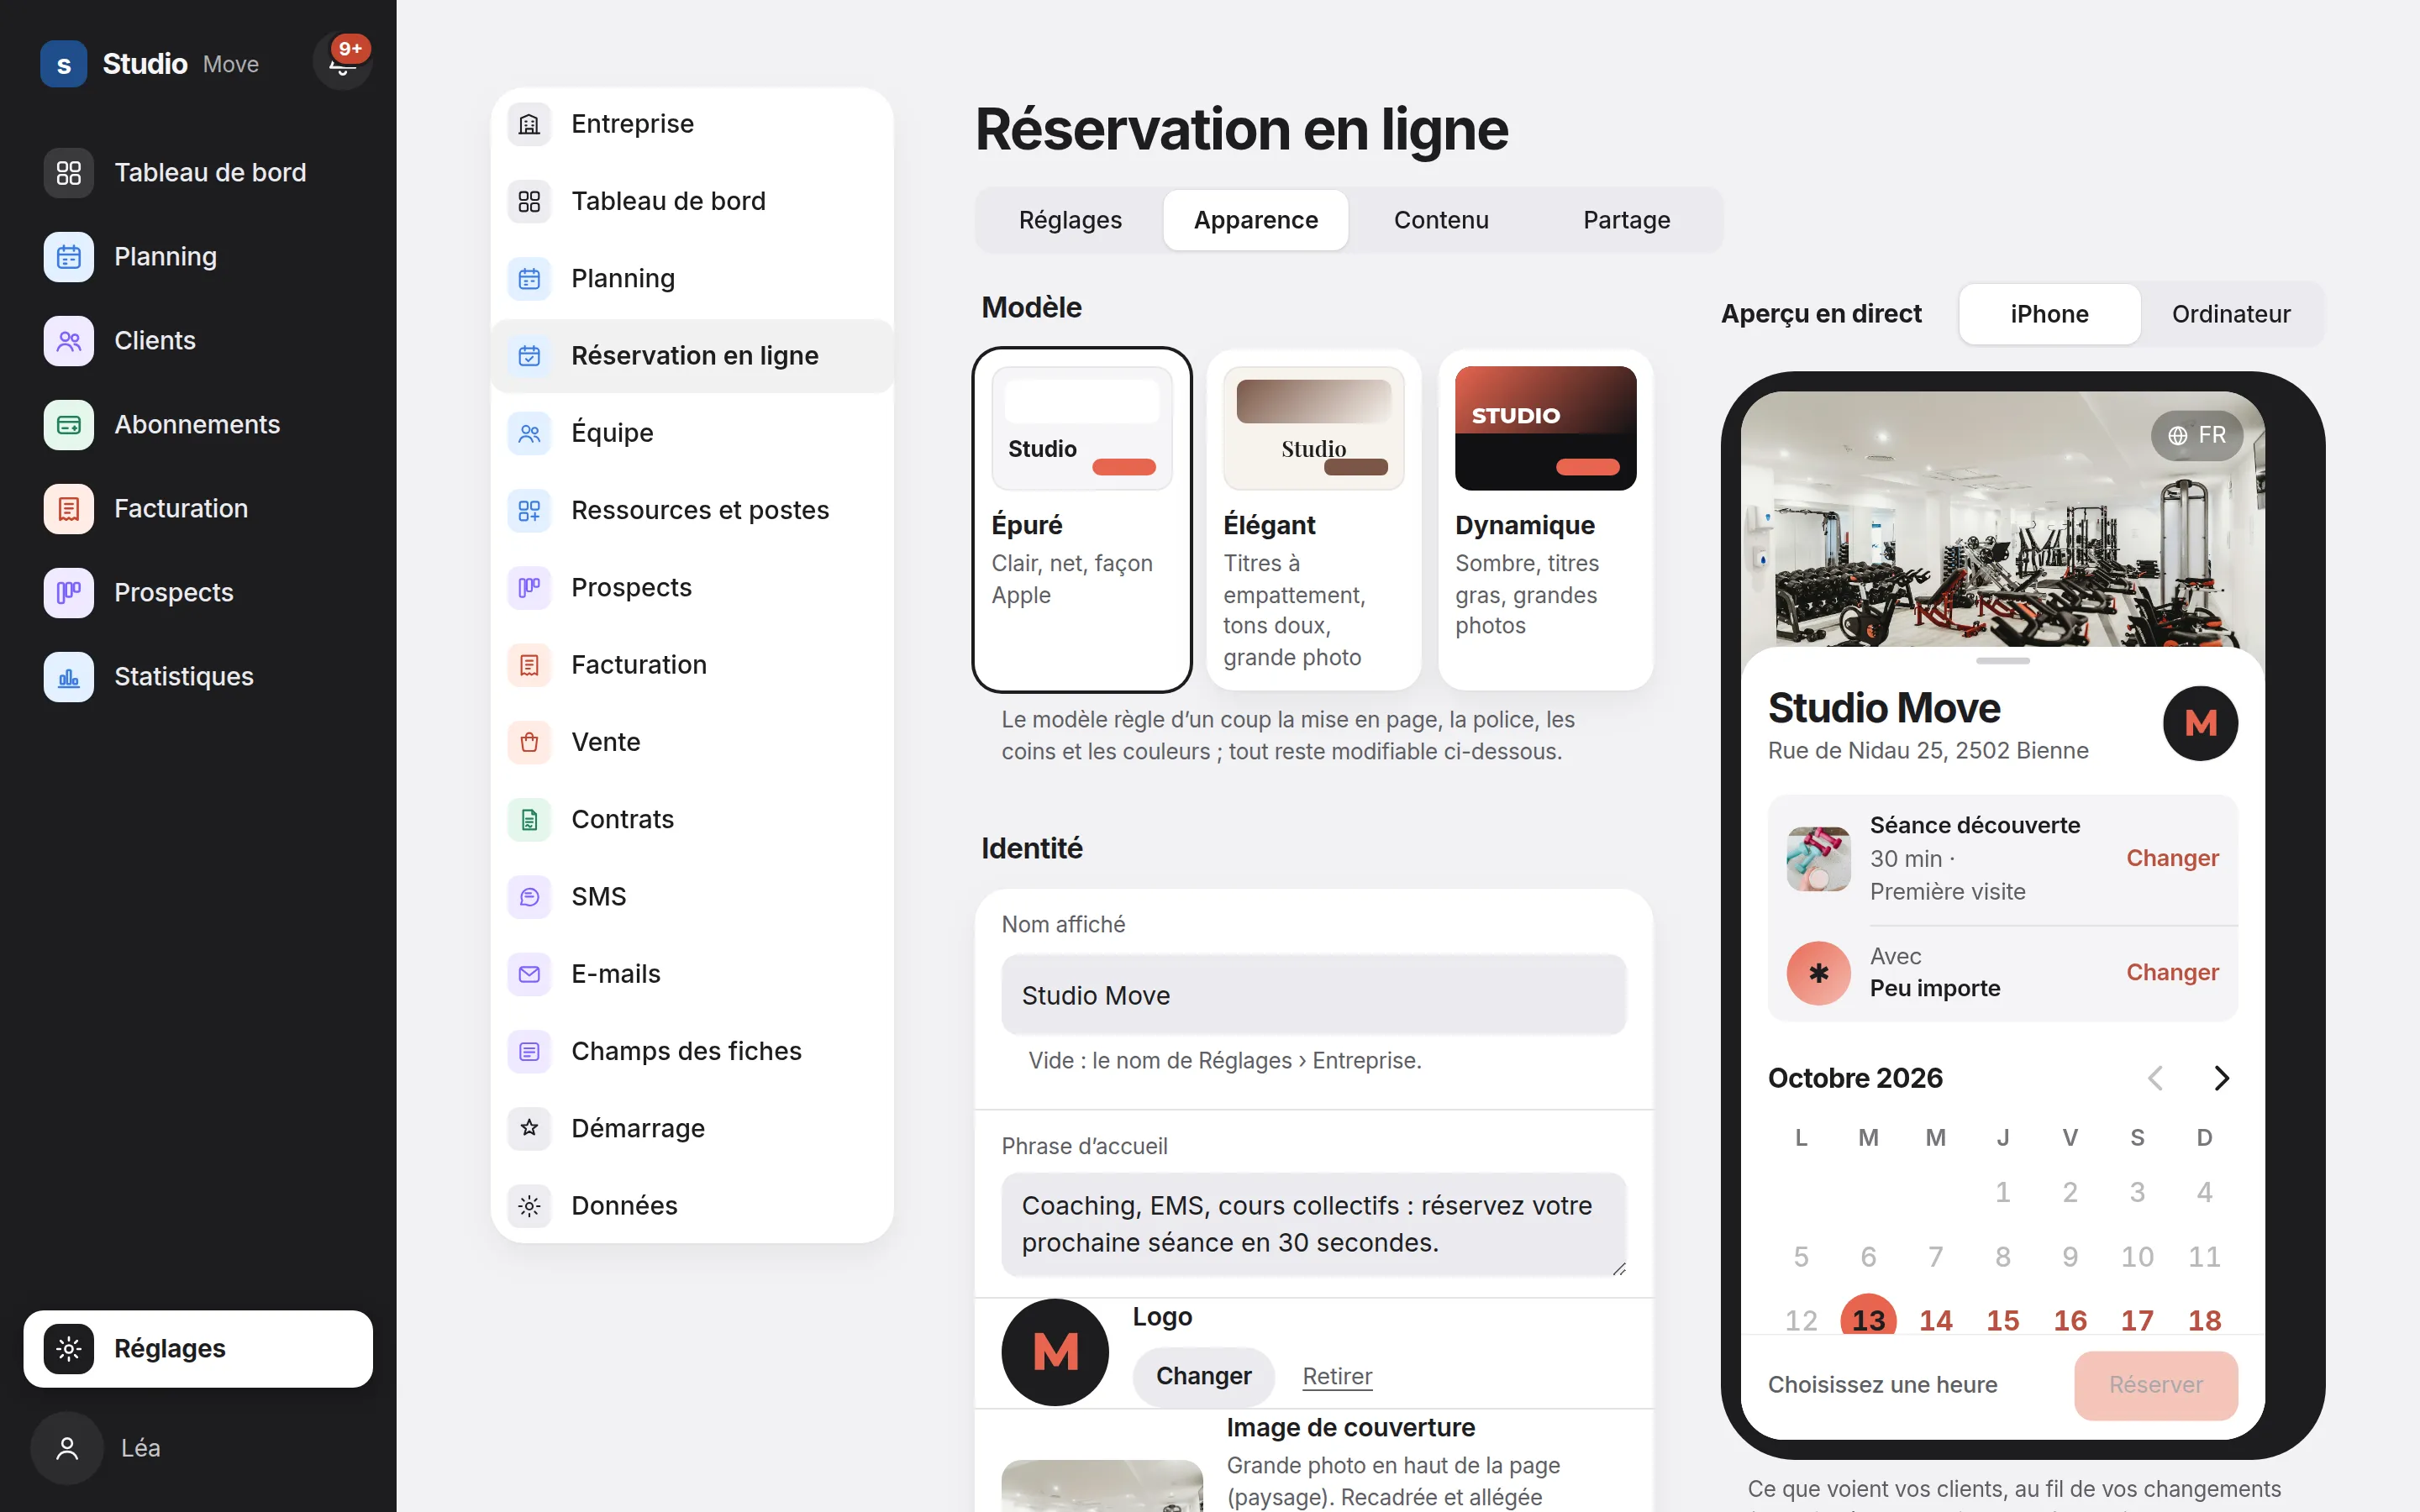Choose the Élégant model card

(1313, 520)
